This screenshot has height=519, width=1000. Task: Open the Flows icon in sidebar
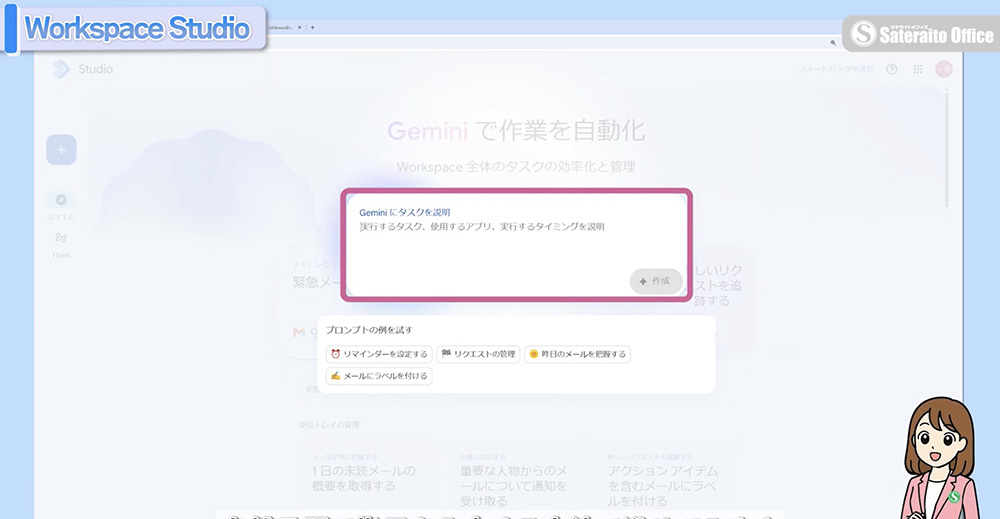coord(61,238)
